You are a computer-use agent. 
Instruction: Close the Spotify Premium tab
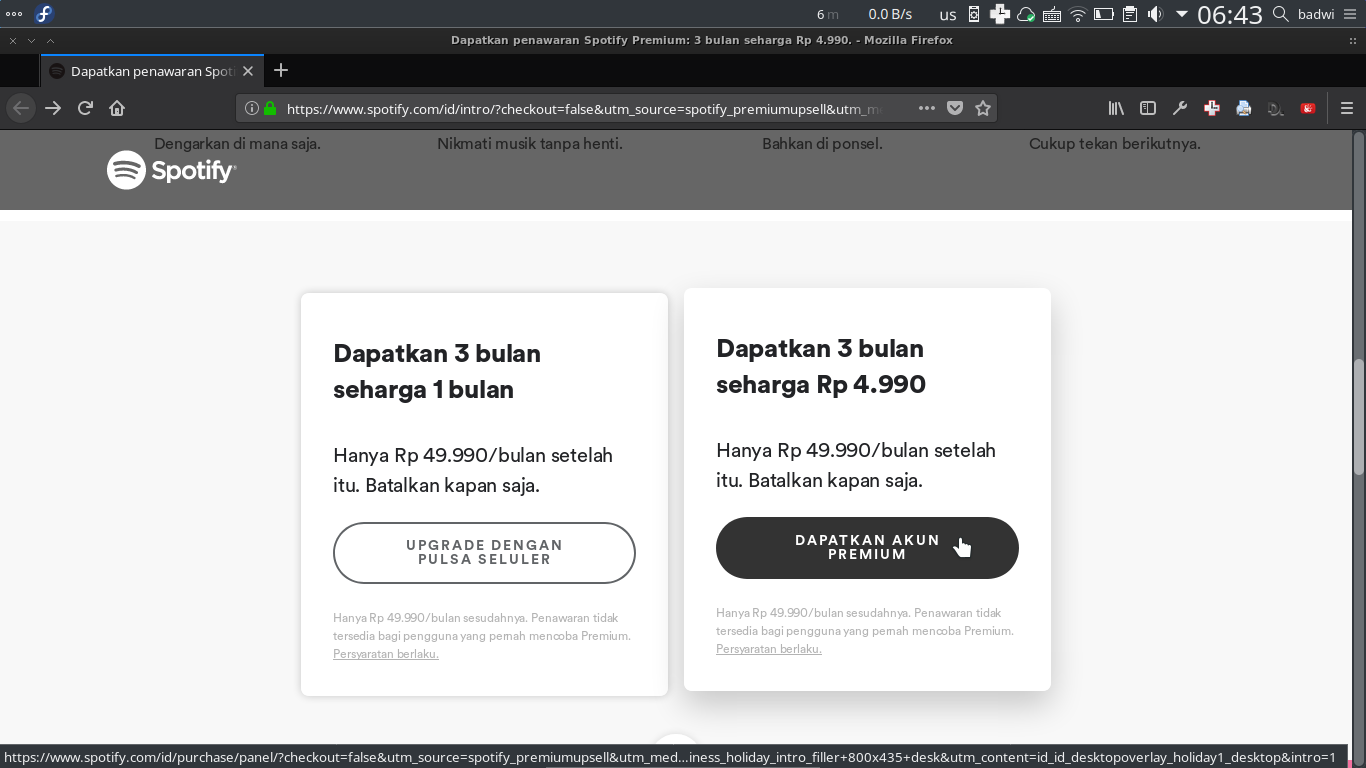click(248, 71)
